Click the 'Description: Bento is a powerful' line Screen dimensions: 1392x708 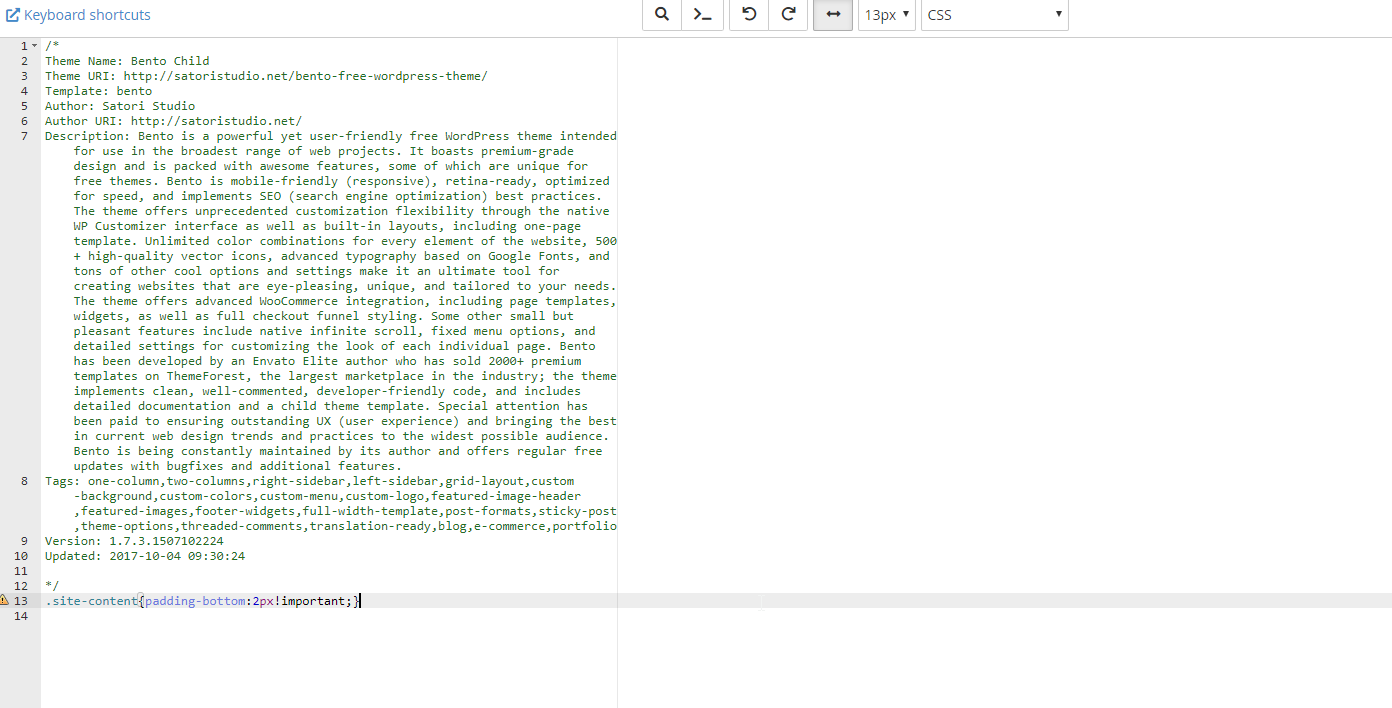point(331,136)
